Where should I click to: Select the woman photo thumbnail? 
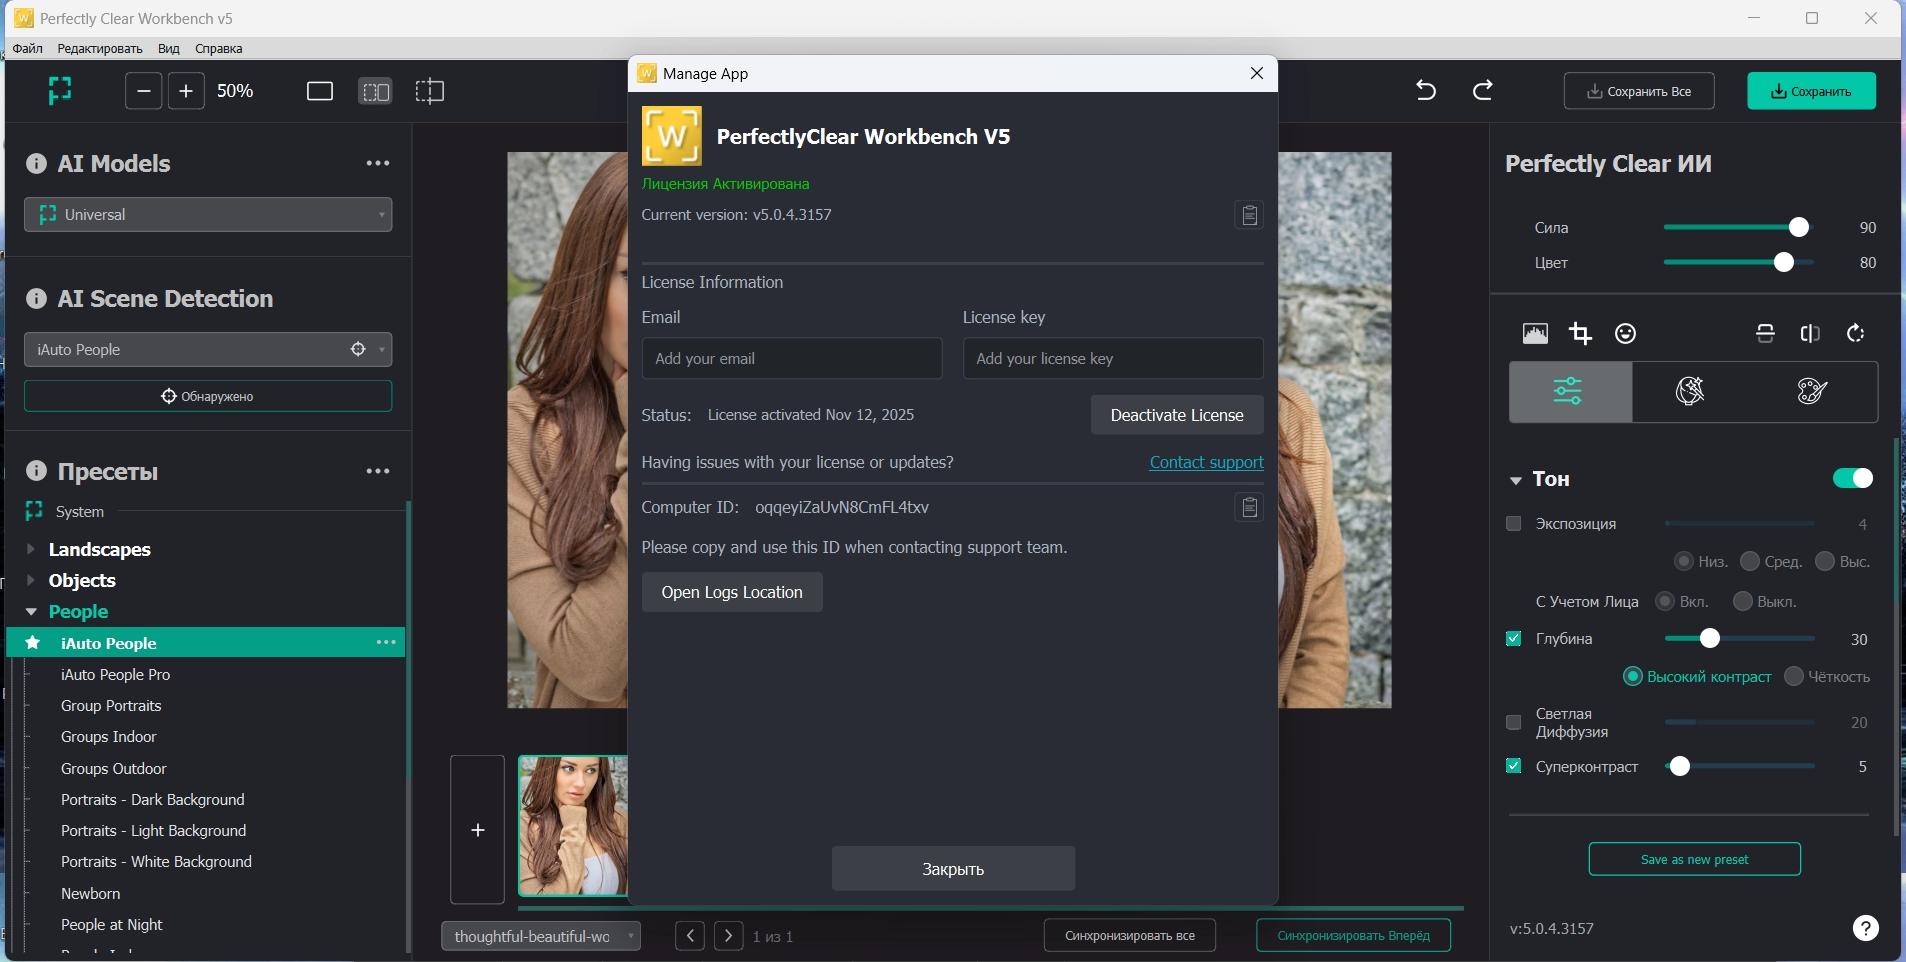coord(573,826)
